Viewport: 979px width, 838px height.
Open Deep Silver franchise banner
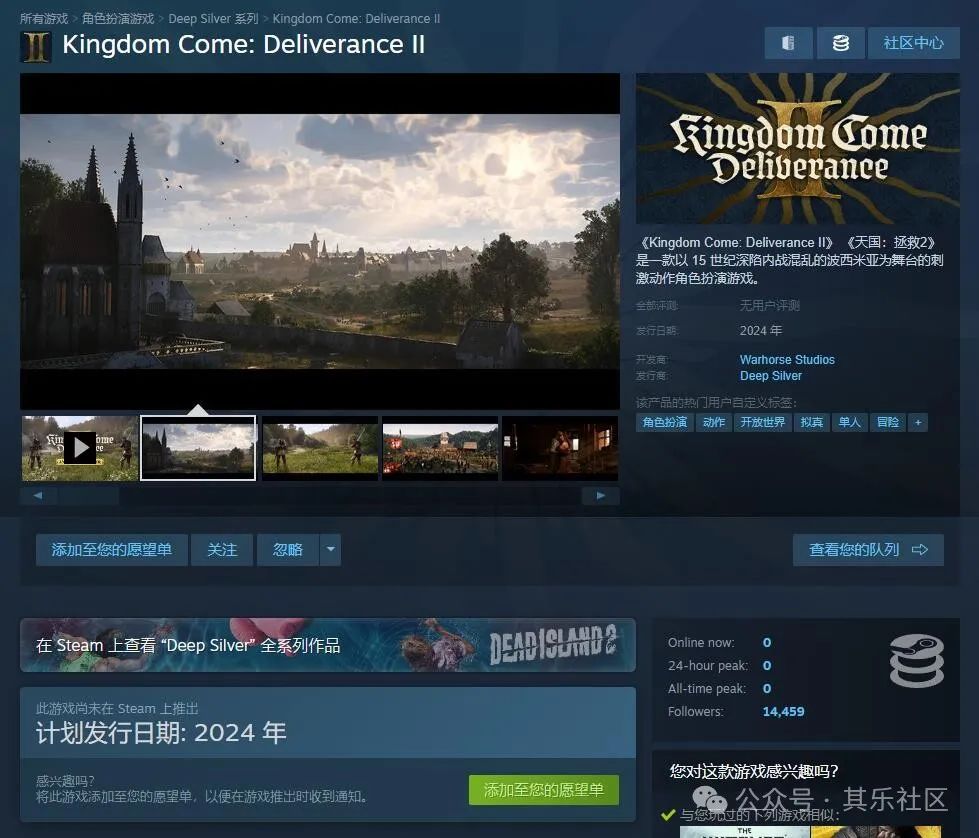point(328,645)
